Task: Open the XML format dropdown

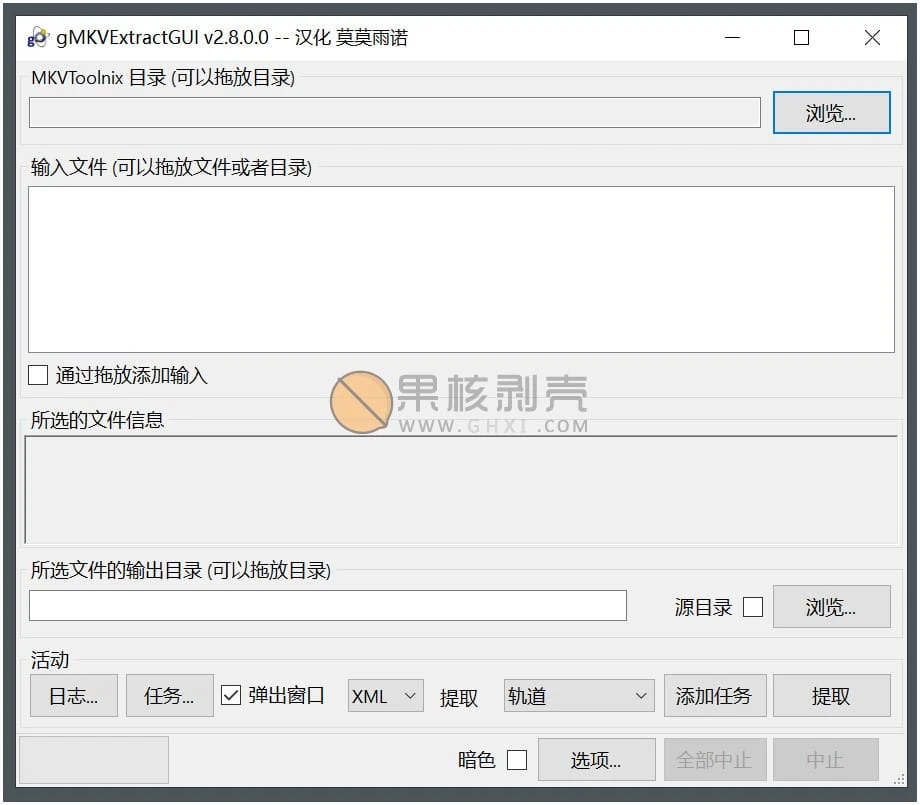Action: 385,695
